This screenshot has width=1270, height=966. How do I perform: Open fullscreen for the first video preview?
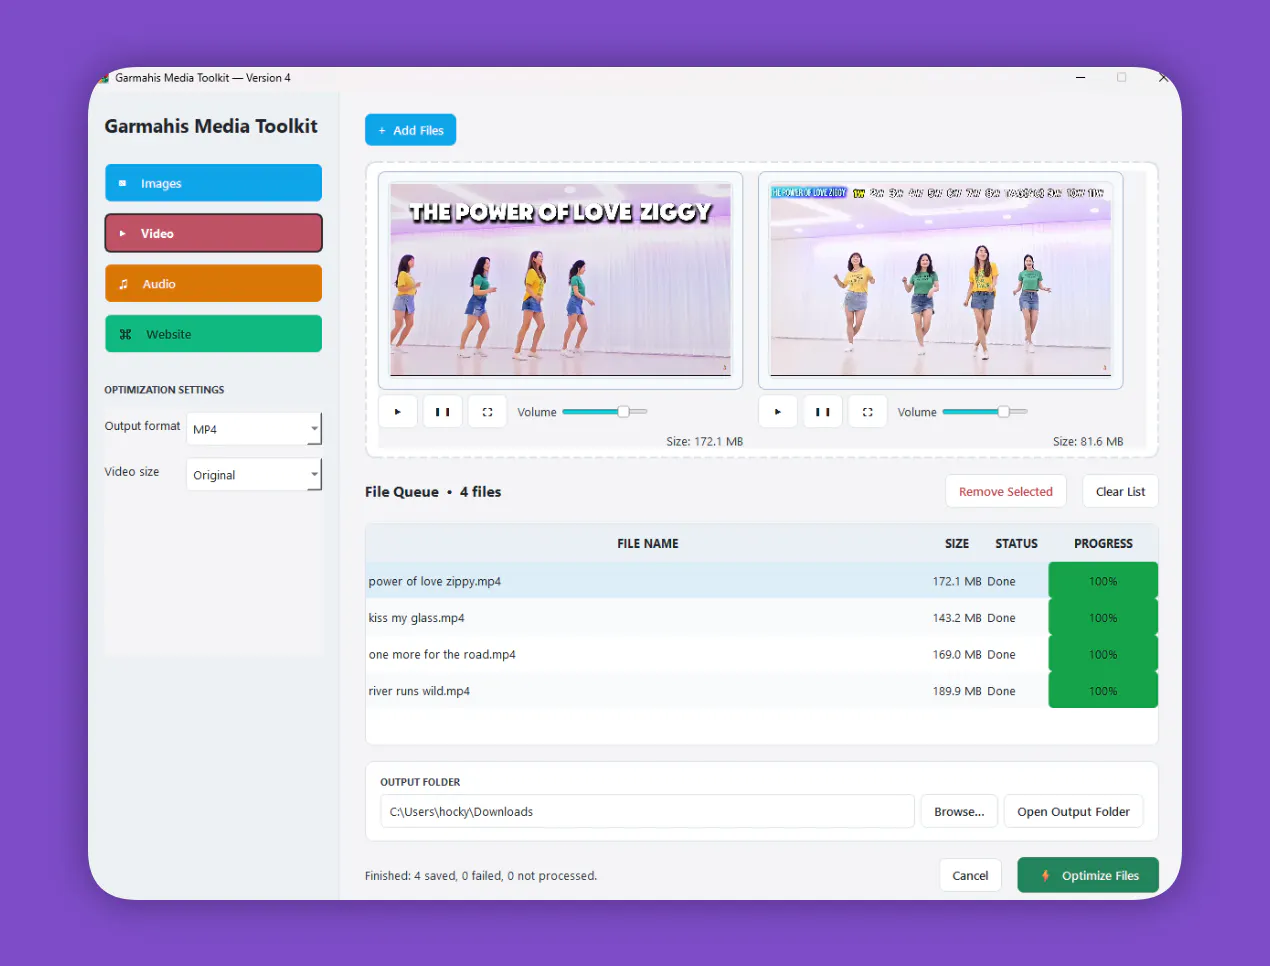[487, 412]
